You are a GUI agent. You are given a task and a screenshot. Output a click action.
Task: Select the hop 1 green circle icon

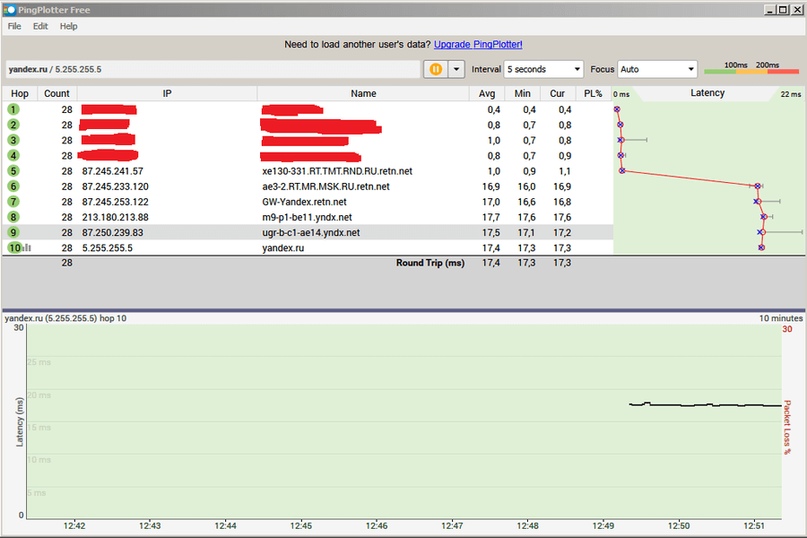click(x=14, y=109)
